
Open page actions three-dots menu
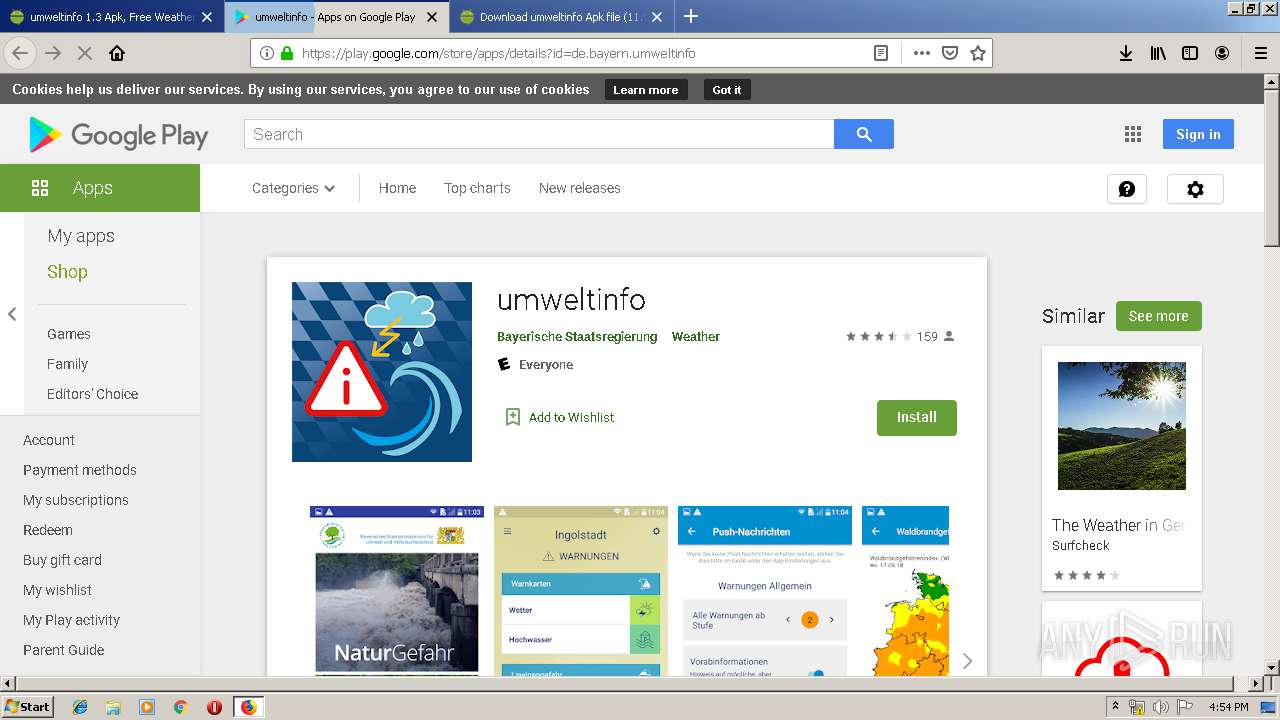(922, 54)
